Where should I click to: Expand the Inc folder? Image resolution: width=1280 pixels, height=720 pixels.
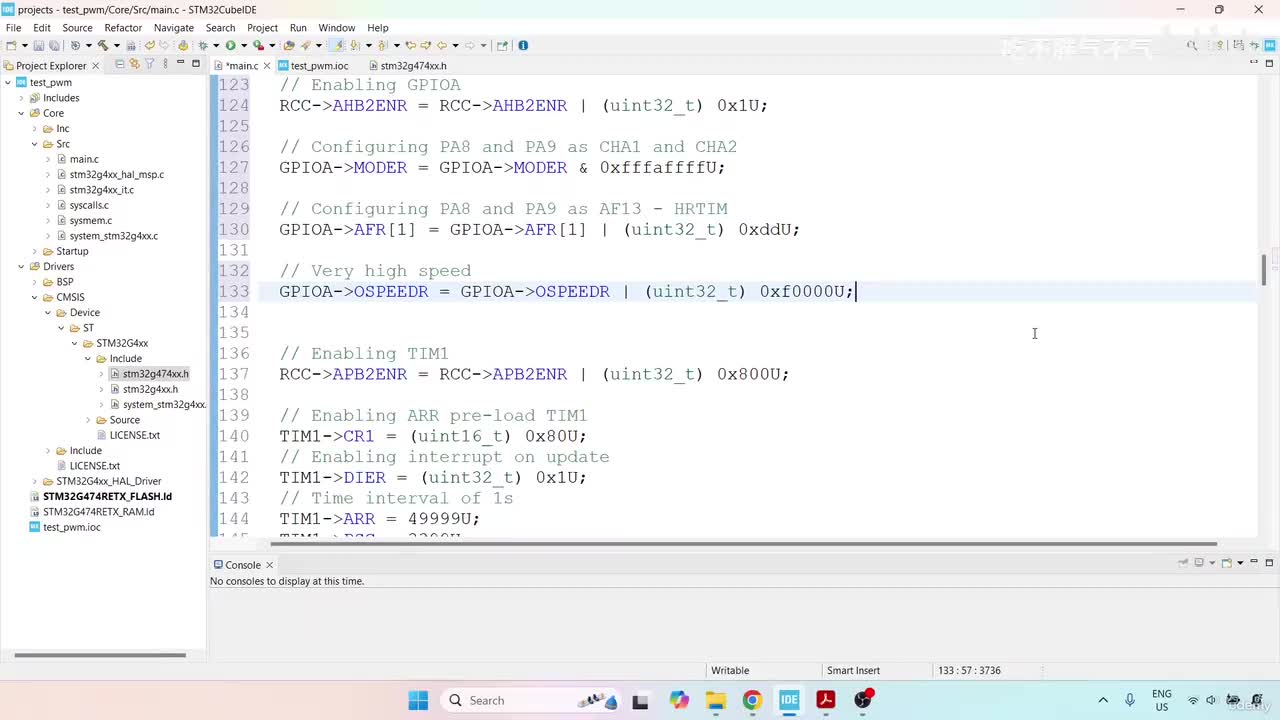tap(35, 129)
